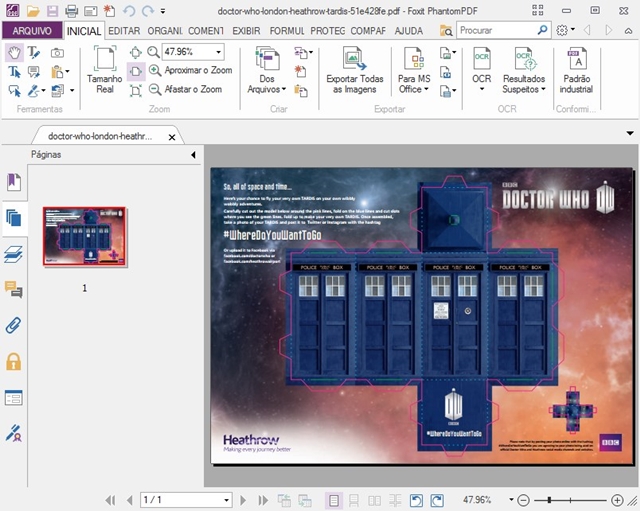Screen dimensions: 640x511
Task: Go to previous page arrow
Action: click(130, 500)
